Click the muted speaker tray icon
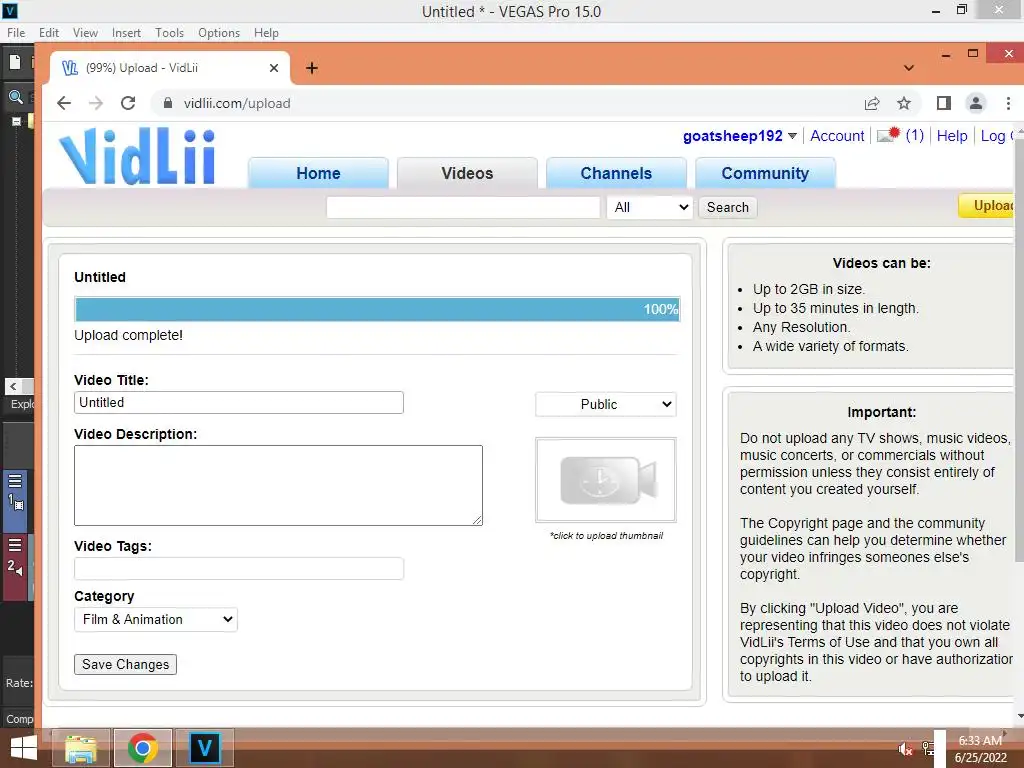The image size is (1024, 768). pos(905,749)
